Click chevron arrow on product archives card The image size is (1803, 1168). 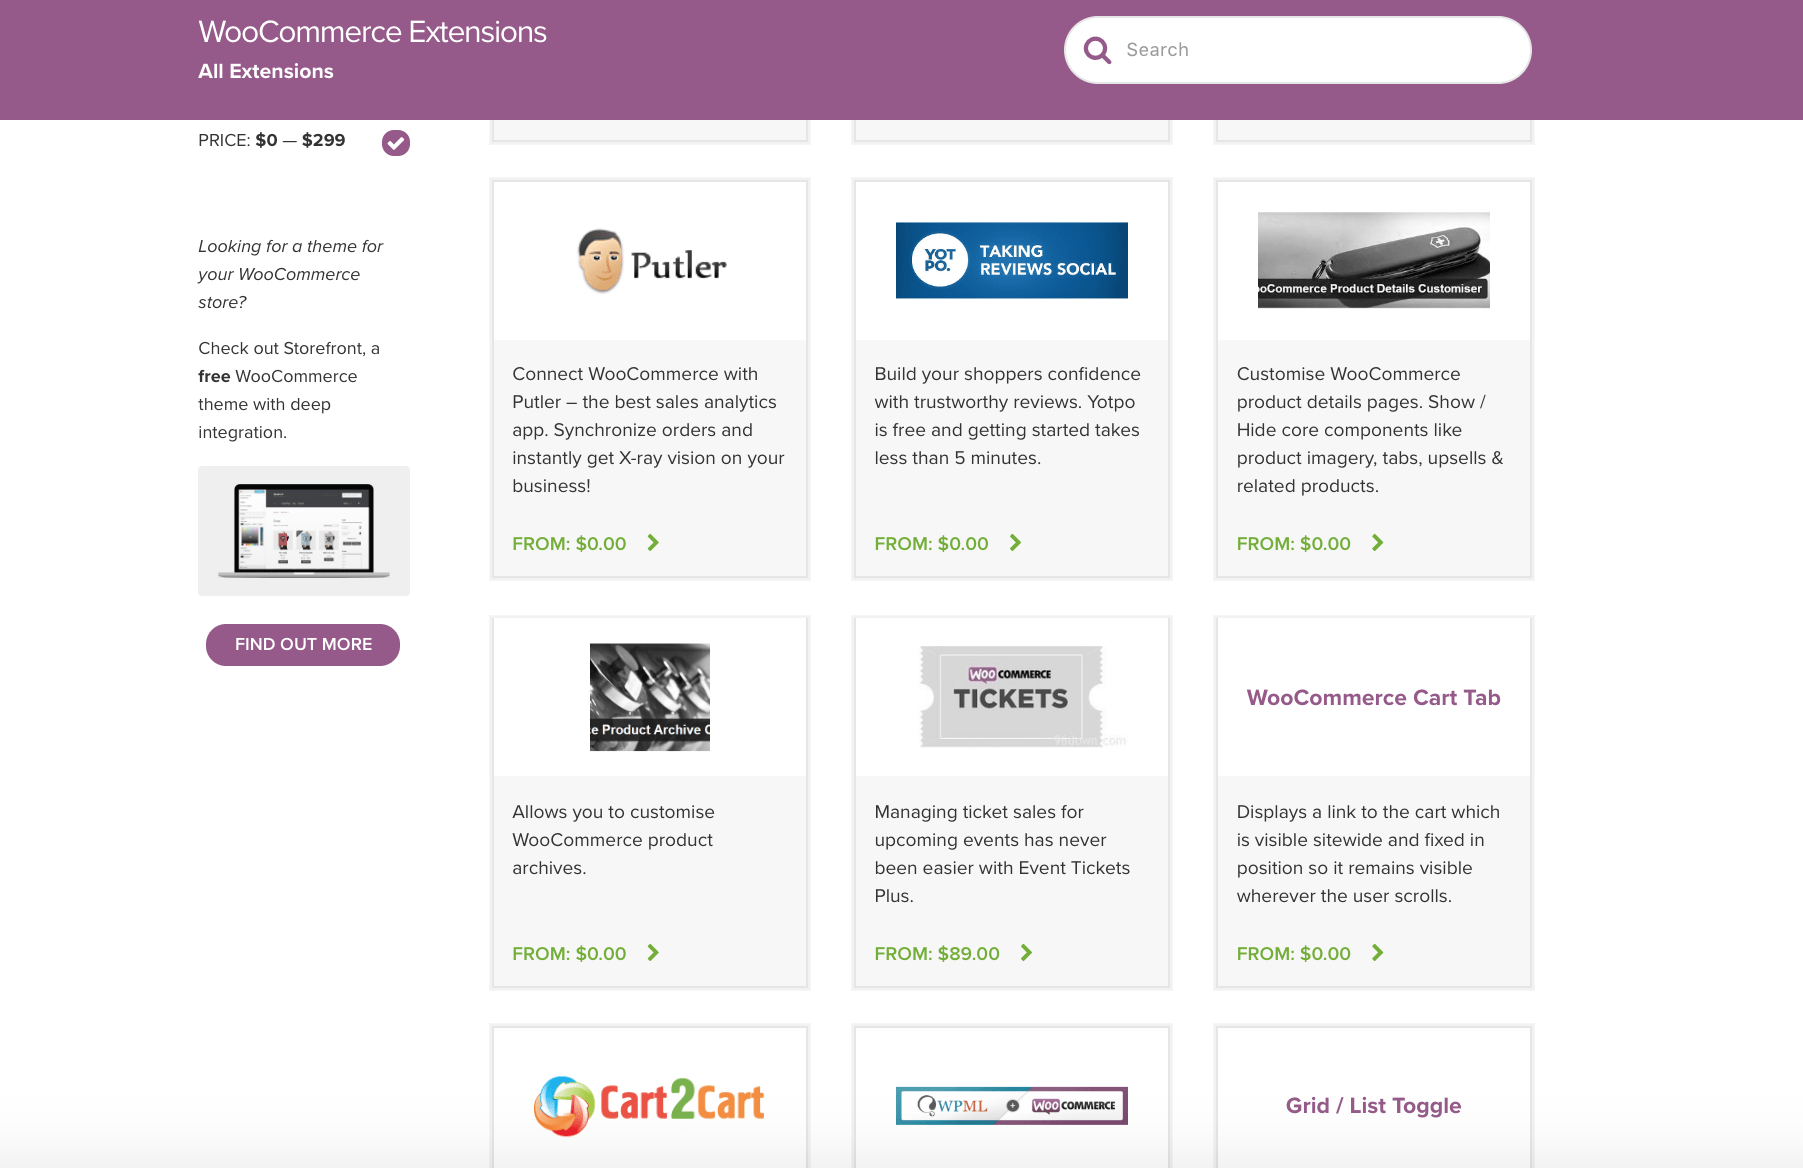pyautogui.click(x=653, y=953)
